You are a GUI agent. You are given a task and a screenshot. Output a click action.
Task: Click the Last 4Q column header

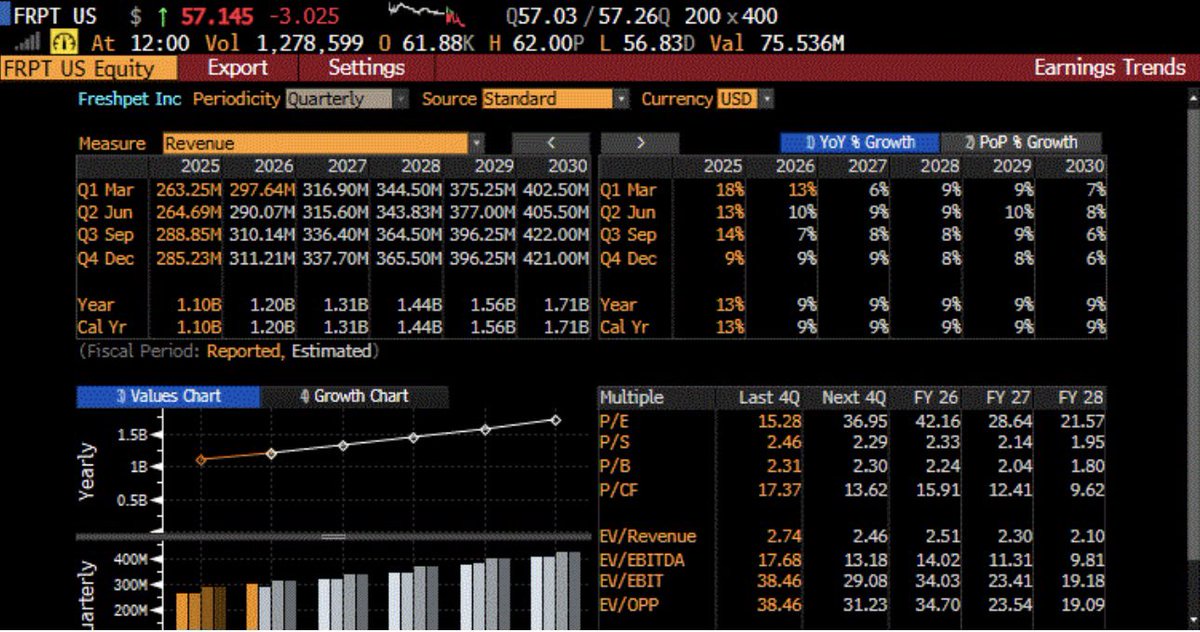pyautogui.click(x=768, y=397)
